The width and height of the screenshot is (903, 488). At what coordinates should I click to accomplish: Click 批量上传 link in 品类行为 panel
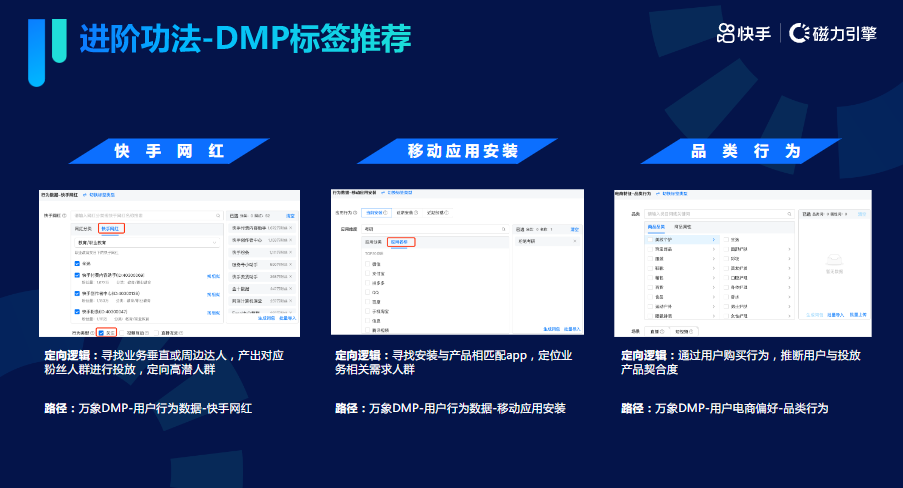tap(858, 315)
